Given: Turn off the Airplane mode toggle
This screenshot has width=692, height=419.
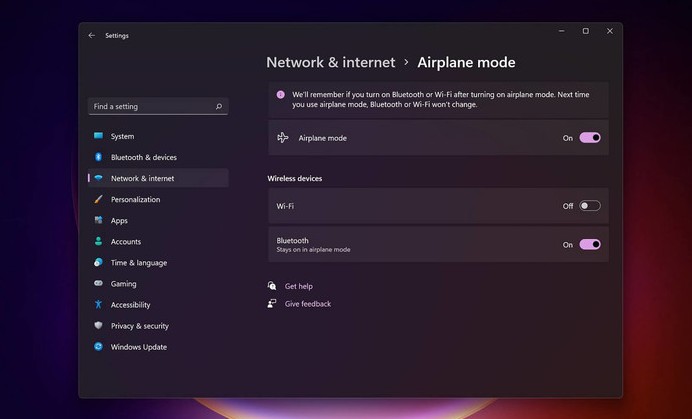Looking at the screenshot, I should [590, 138].
